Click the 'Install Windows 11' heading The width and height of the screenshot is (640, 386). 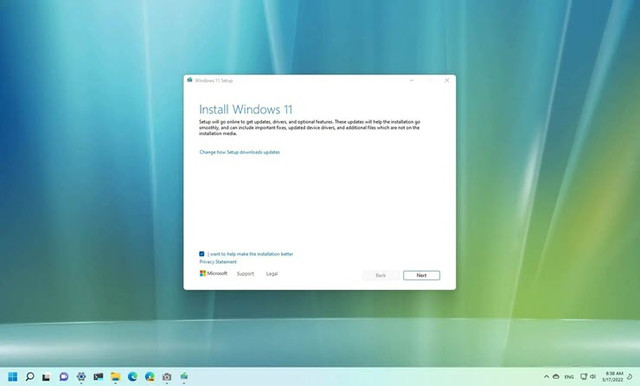pos(246,109)
